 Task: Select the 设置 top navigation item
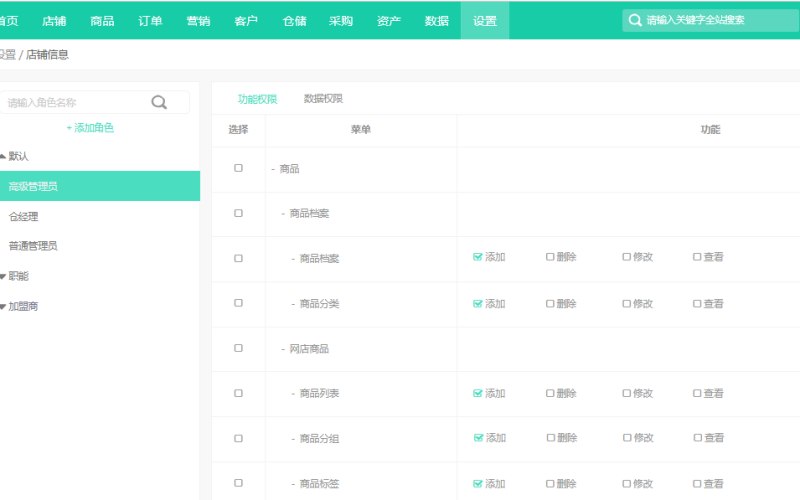tap(485, 21)
